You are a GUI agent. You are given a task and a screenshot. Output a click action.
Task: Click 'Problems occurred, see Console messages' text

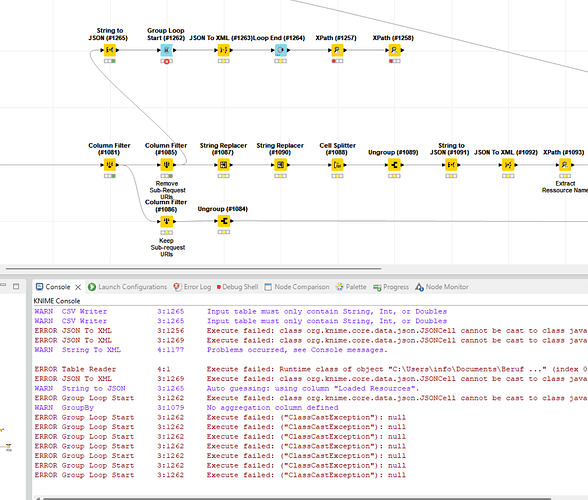pyautogui.click(x=297, y=350)
